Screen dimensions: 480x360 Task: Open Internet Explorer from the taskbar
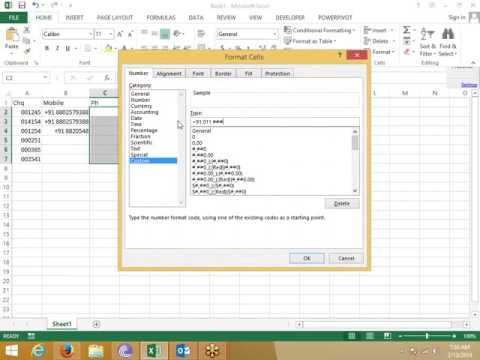click(39, 351)
